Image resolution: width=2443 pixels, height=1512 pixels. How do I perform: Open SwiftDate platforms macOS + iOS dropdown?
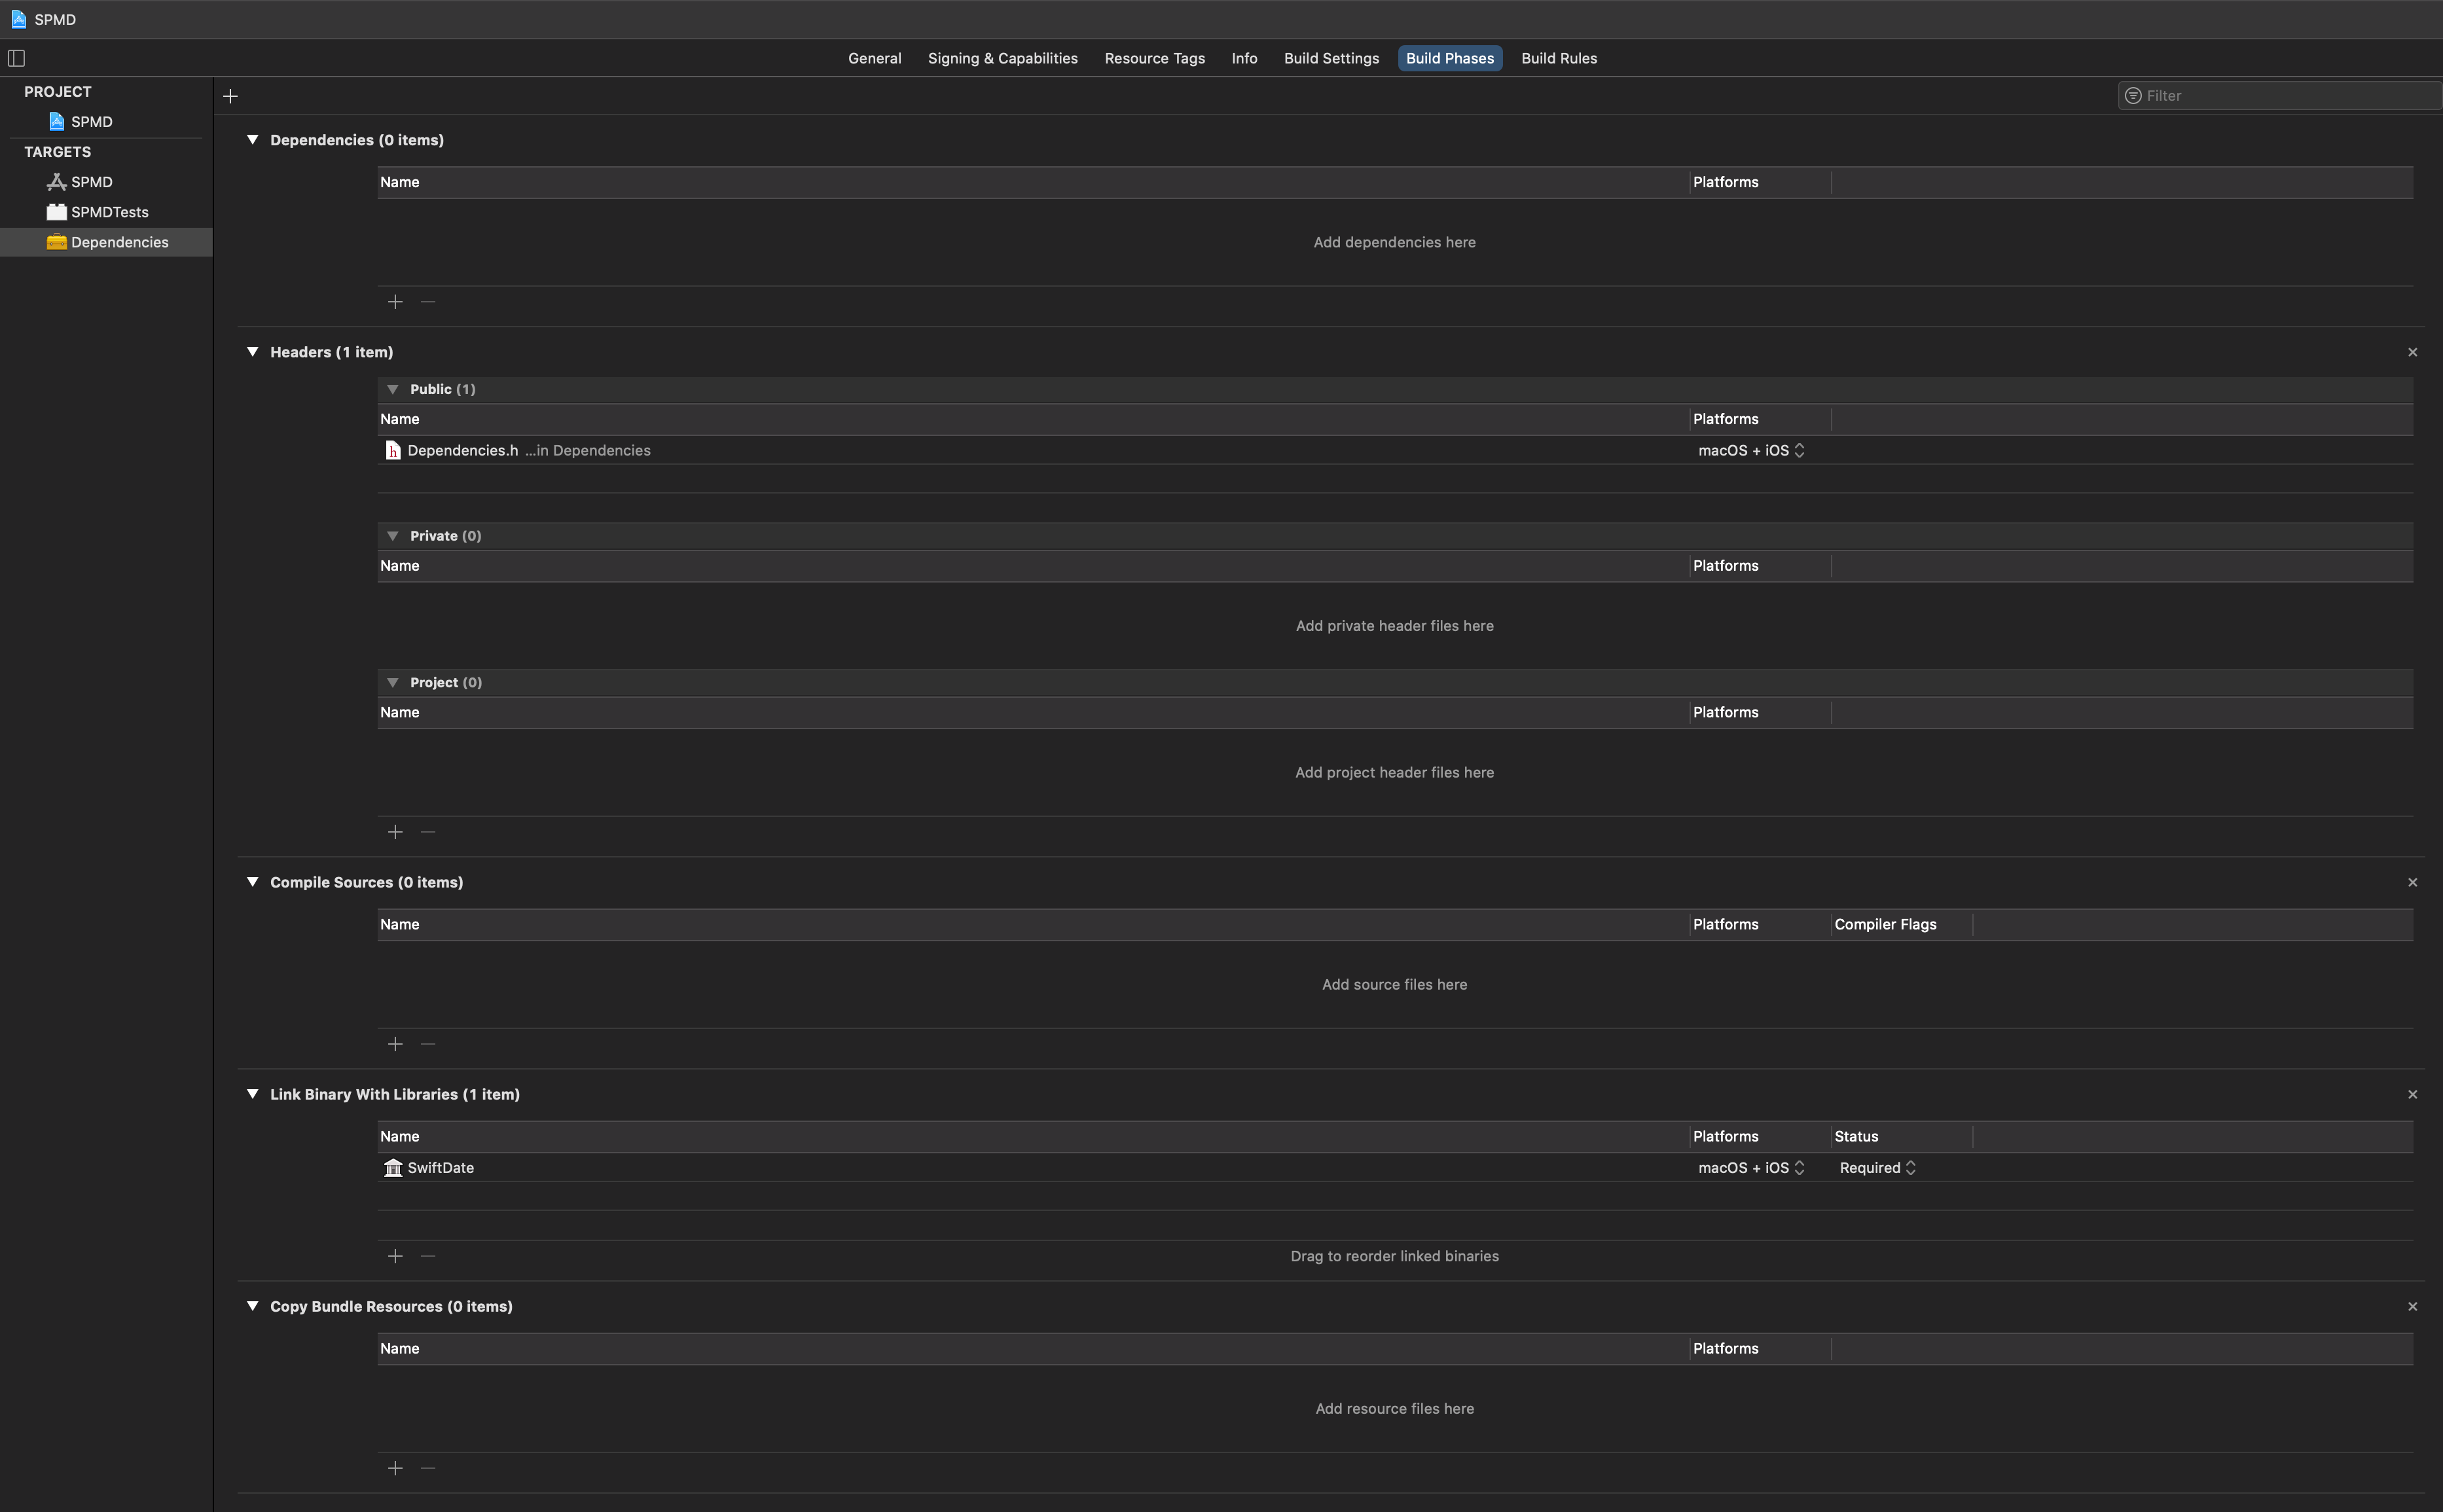pyautogui.click(x=1751, y=1168)
